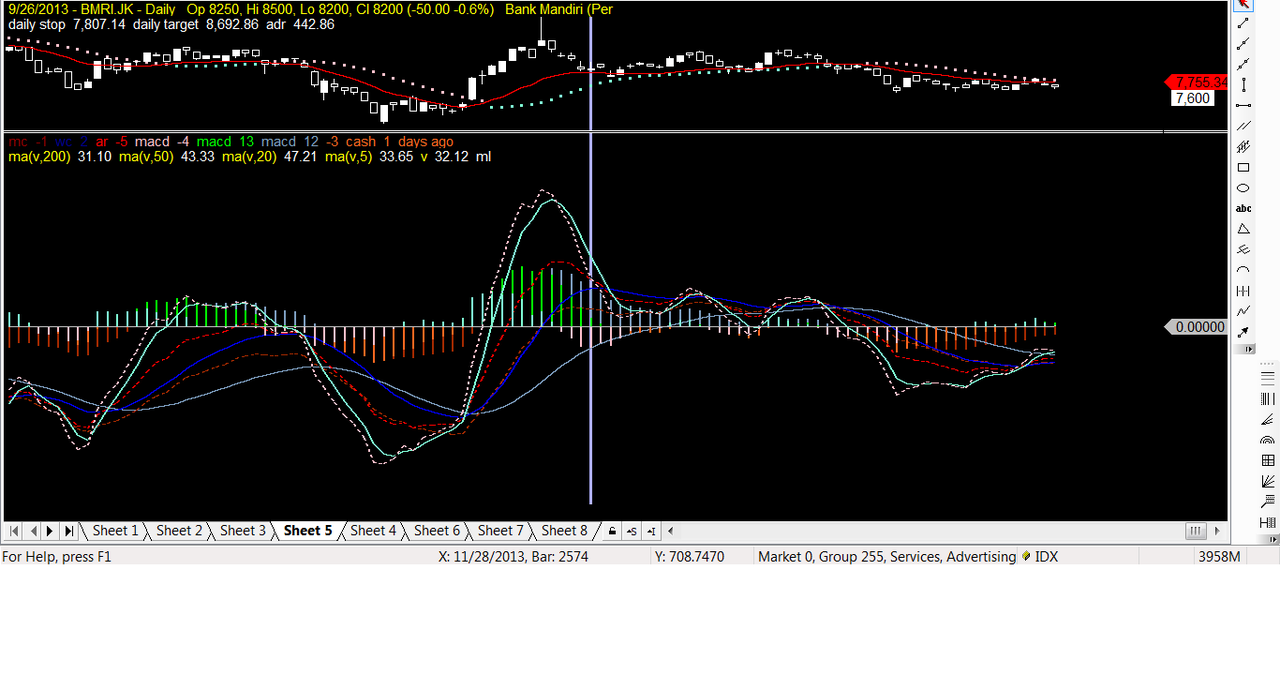The height and width of the screenshot is (675, 1280).
Task: Select the Fibonacci arc tool
Action: (x=1267, y=440)
